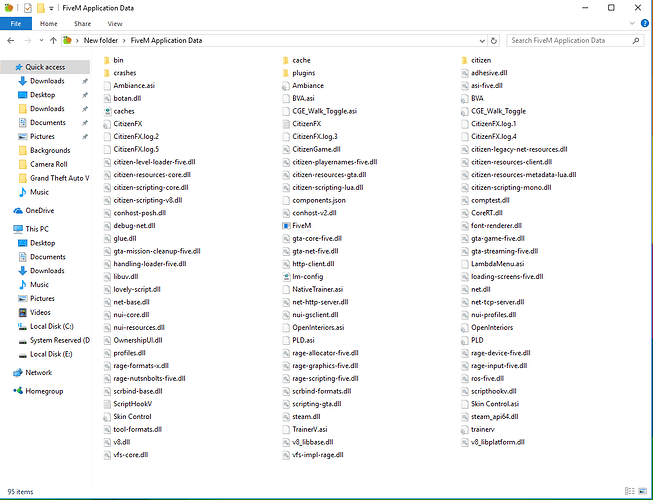Open the Share ribbon tab
The height and width of the screenshot is (500, 653).
(82, 24)
